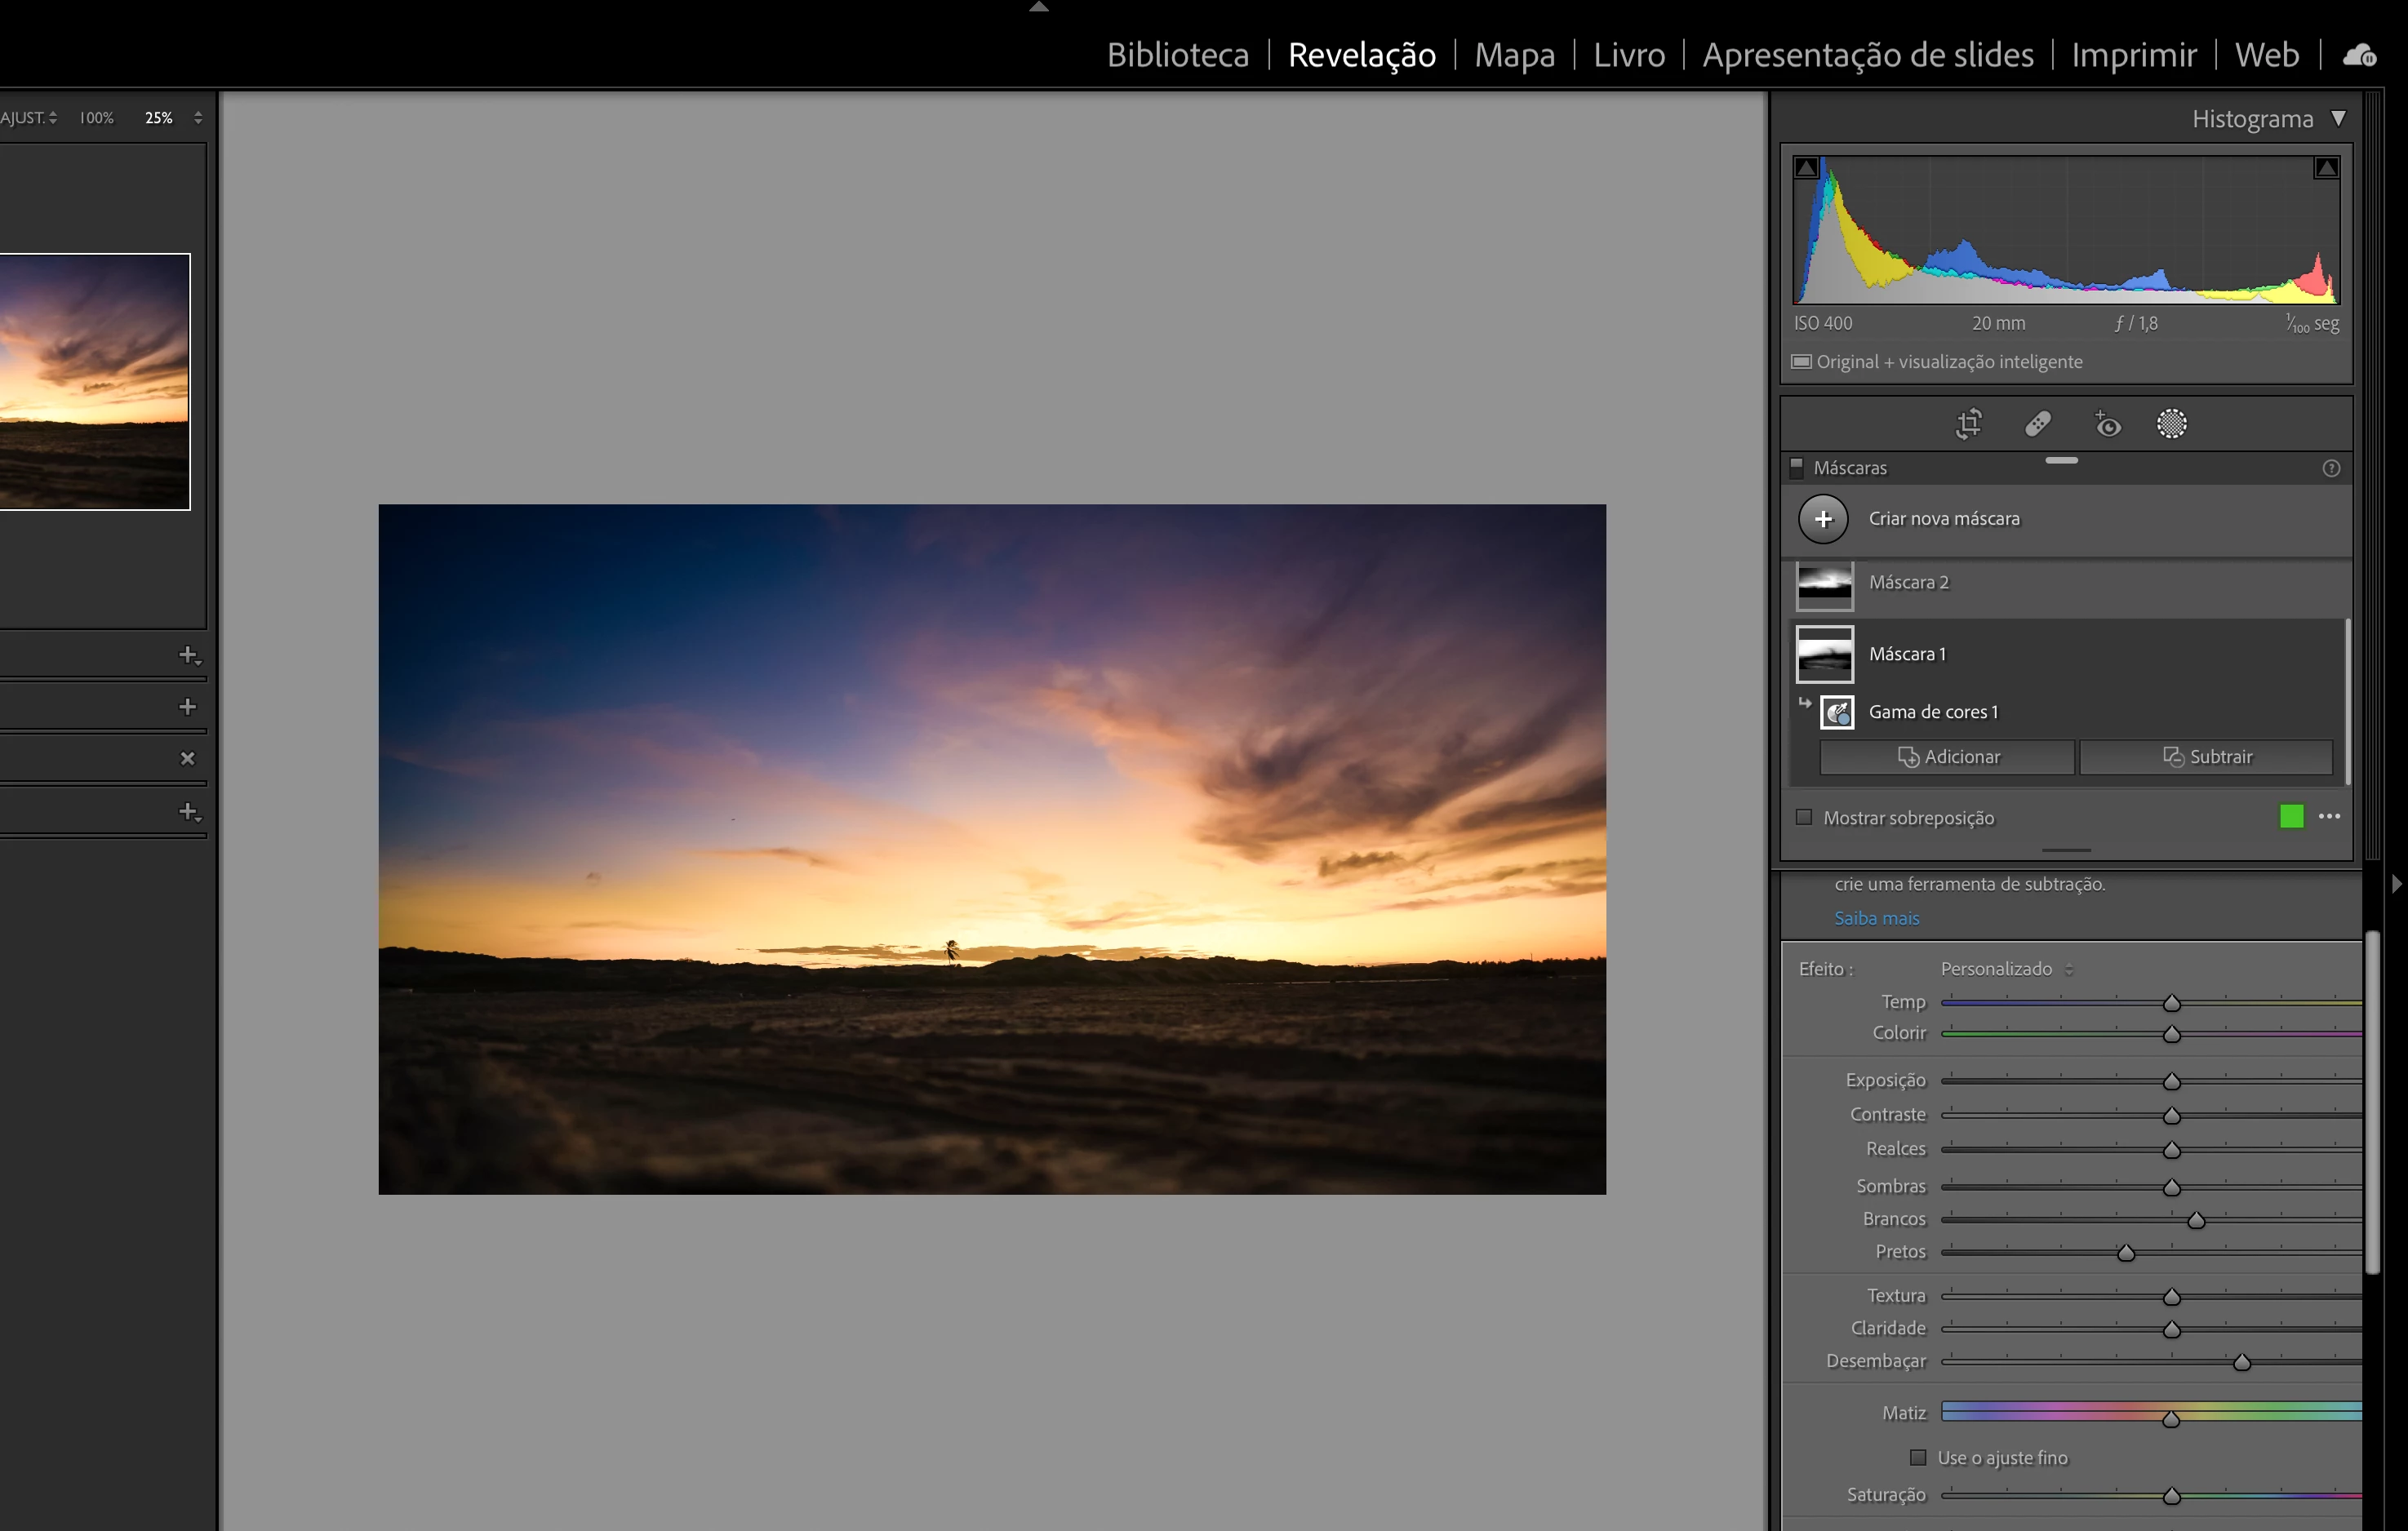Click the plus icon beside Criar nova máscara

point(1823,519)
